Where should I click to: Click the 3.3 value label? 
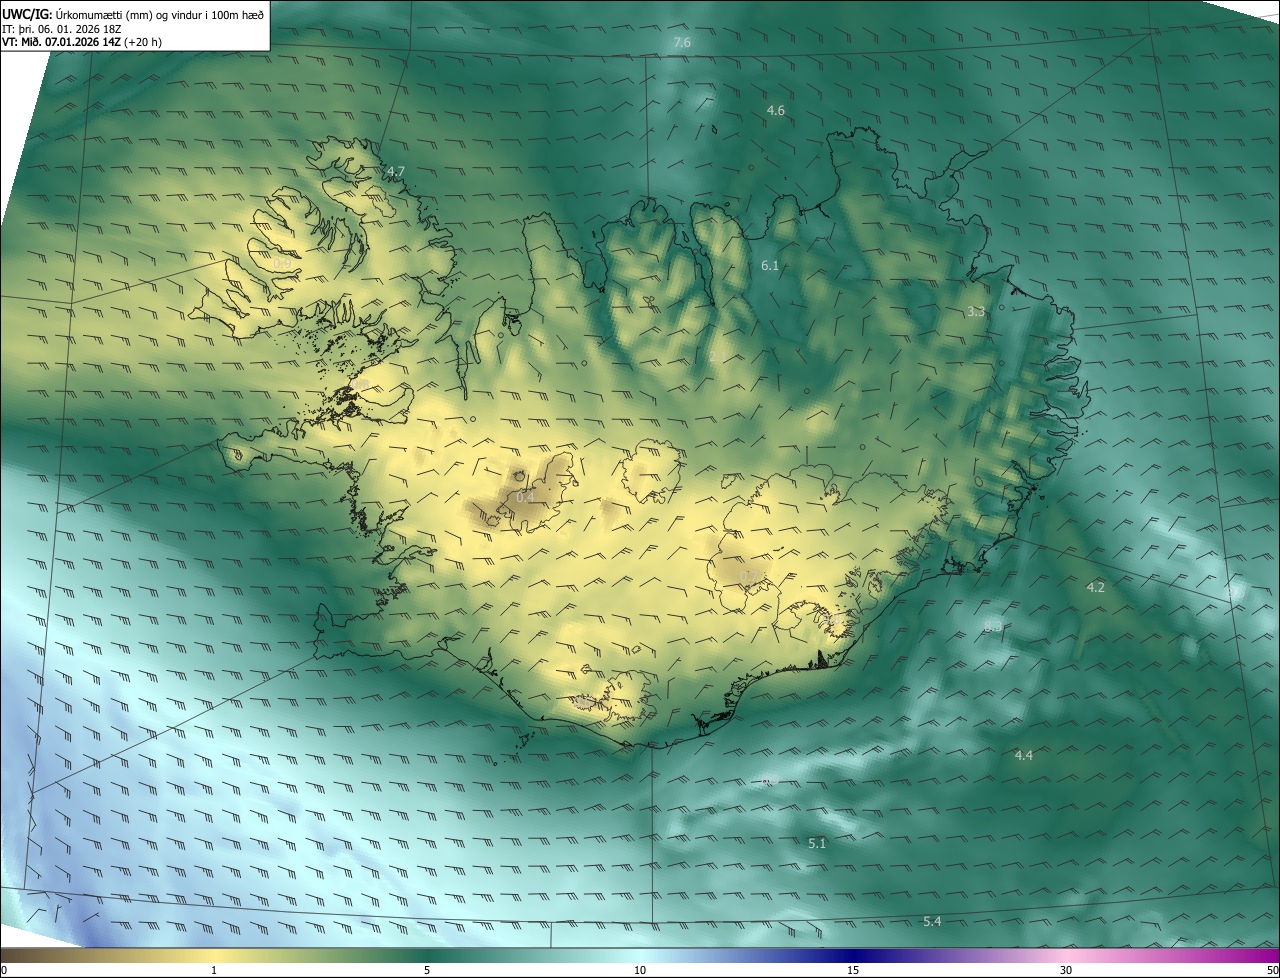coord(977,311)
